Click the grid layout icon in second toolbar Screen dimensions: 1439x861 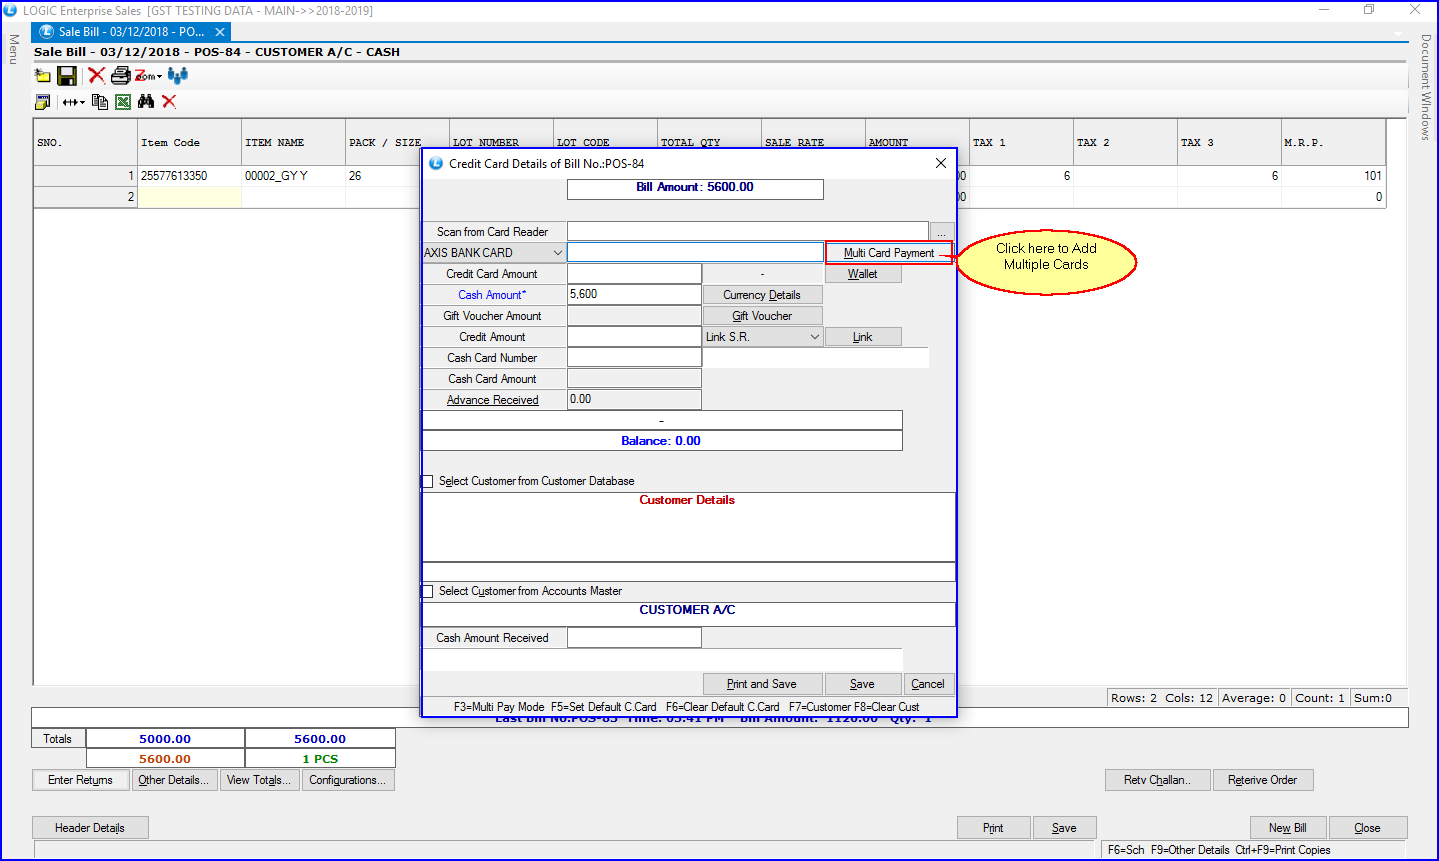42,102
